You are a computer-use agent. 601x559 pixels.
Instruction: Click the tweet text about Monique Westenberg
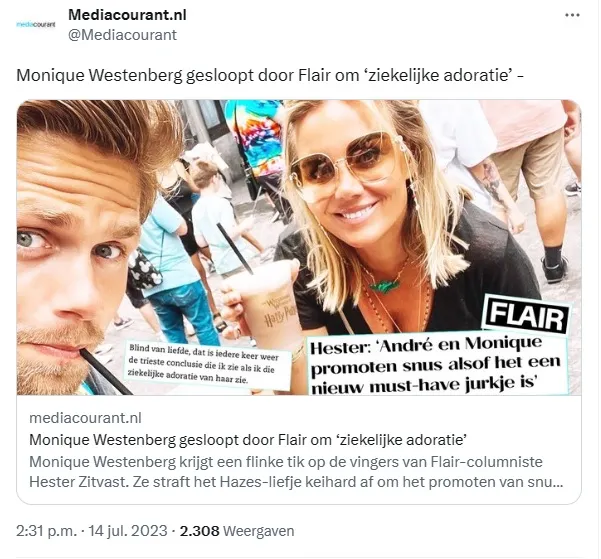pos(270,75)
